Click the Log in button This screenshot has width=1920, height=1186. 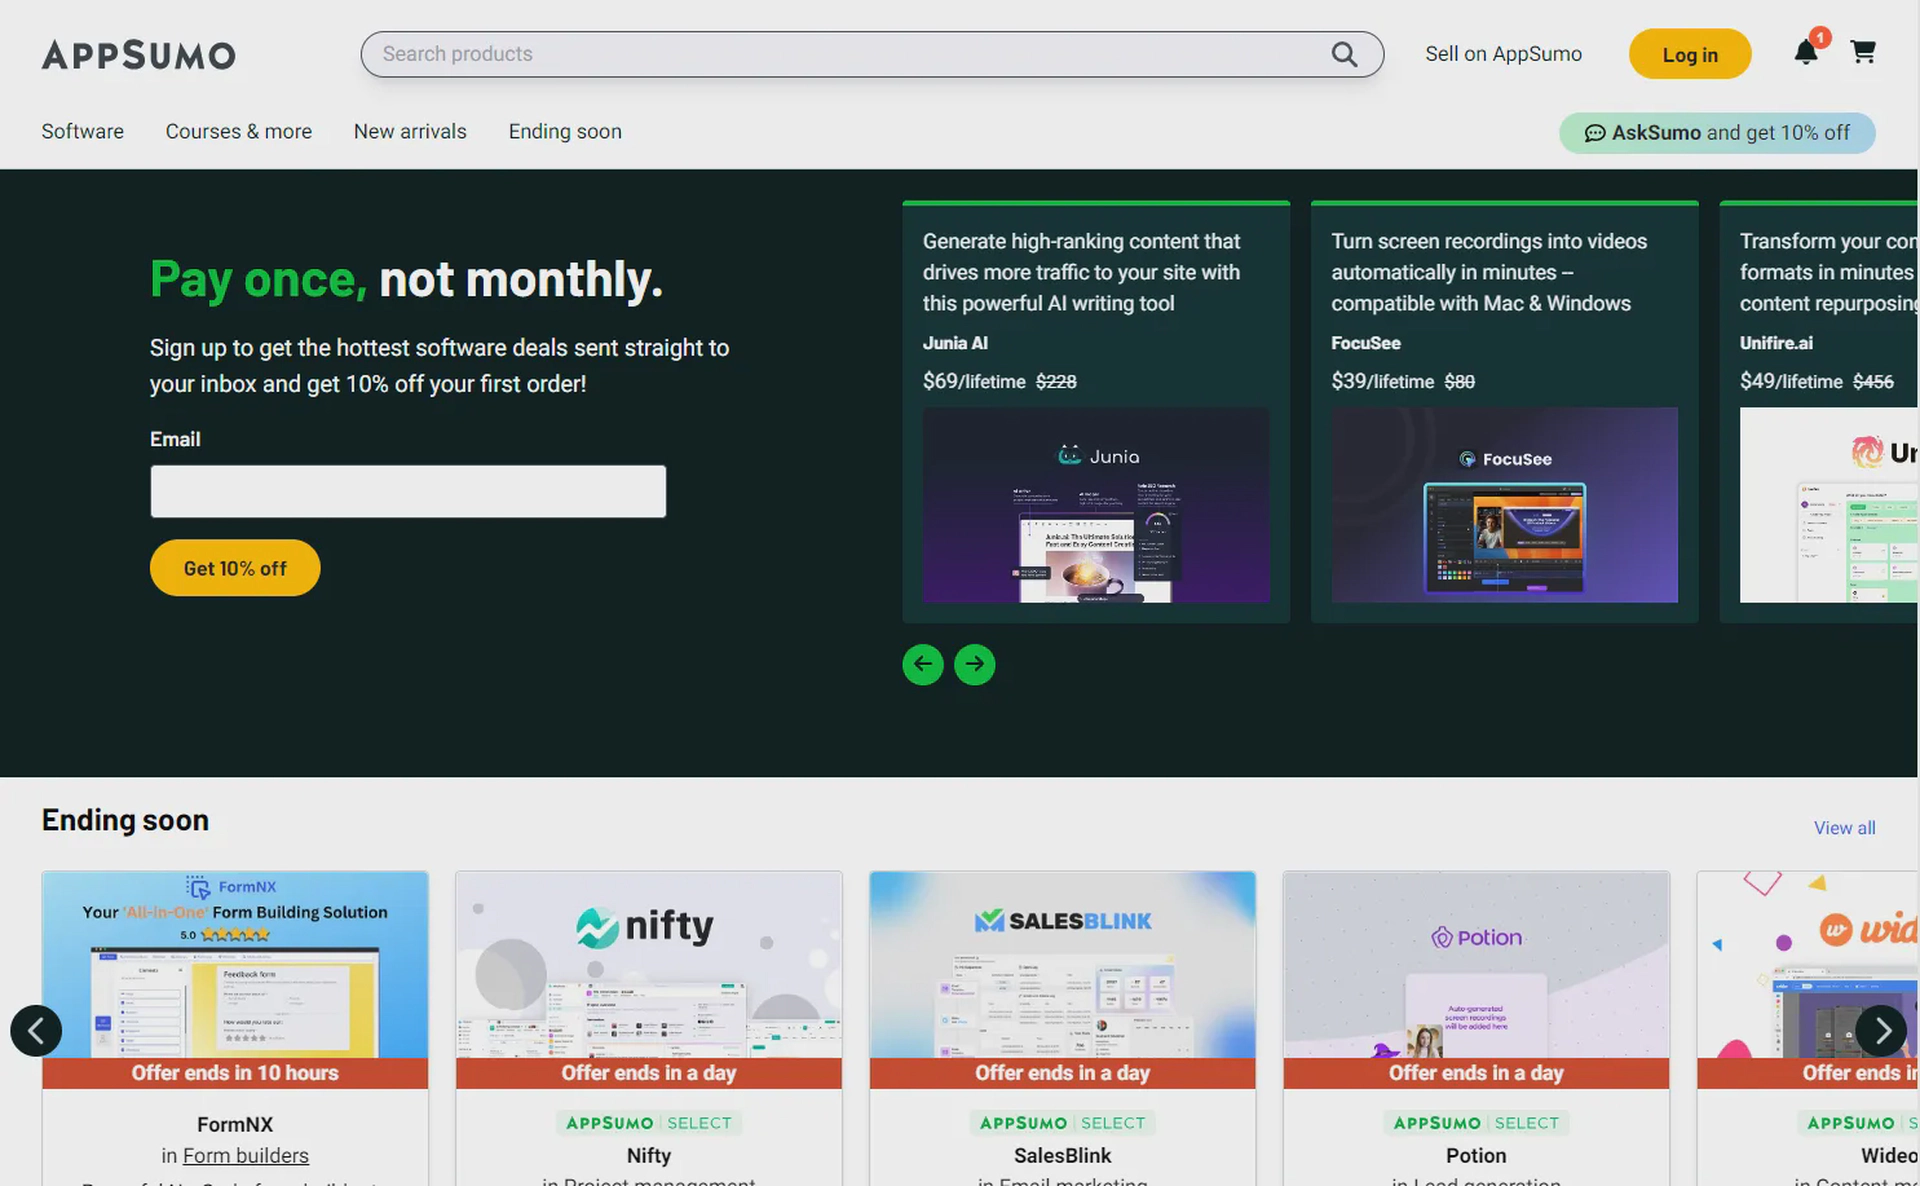click(1690, 54)
